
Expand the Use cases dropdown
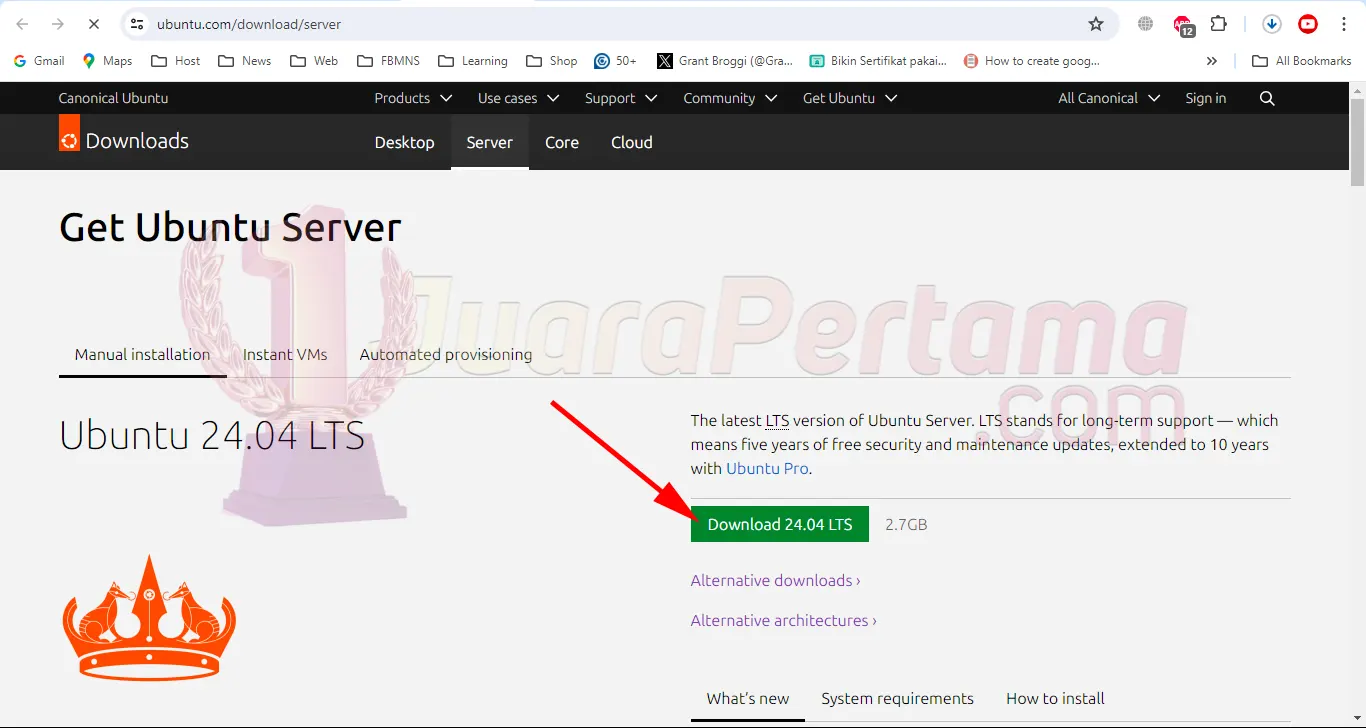pos(518,98)
